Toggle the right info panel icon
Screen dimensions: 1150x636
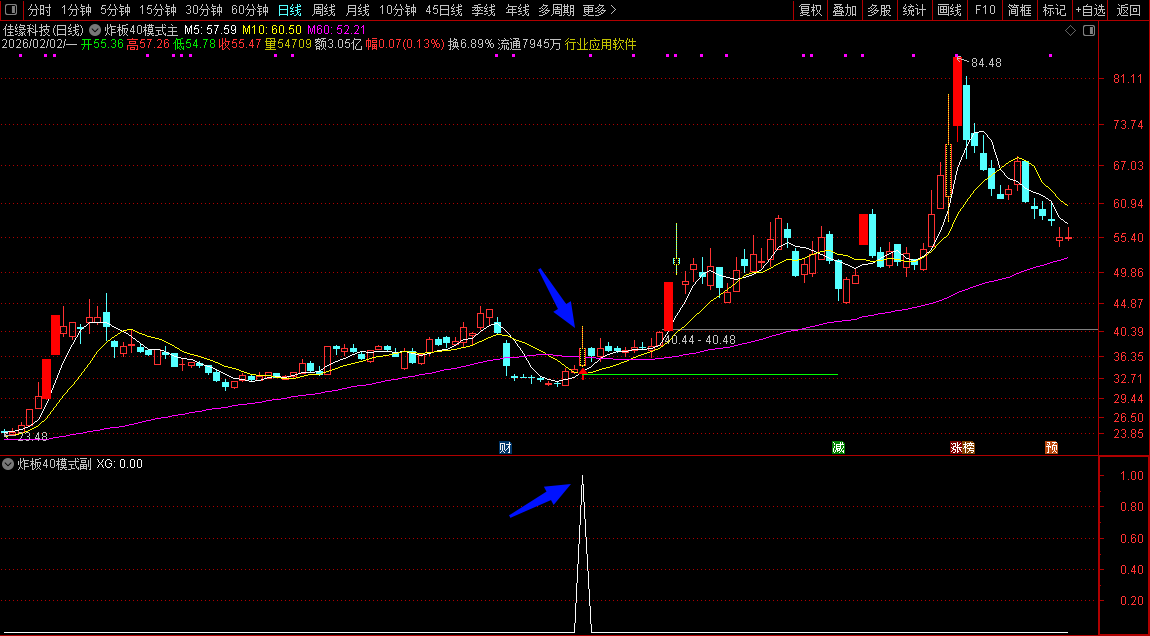pyautogui.click(x=1089, y=30)
